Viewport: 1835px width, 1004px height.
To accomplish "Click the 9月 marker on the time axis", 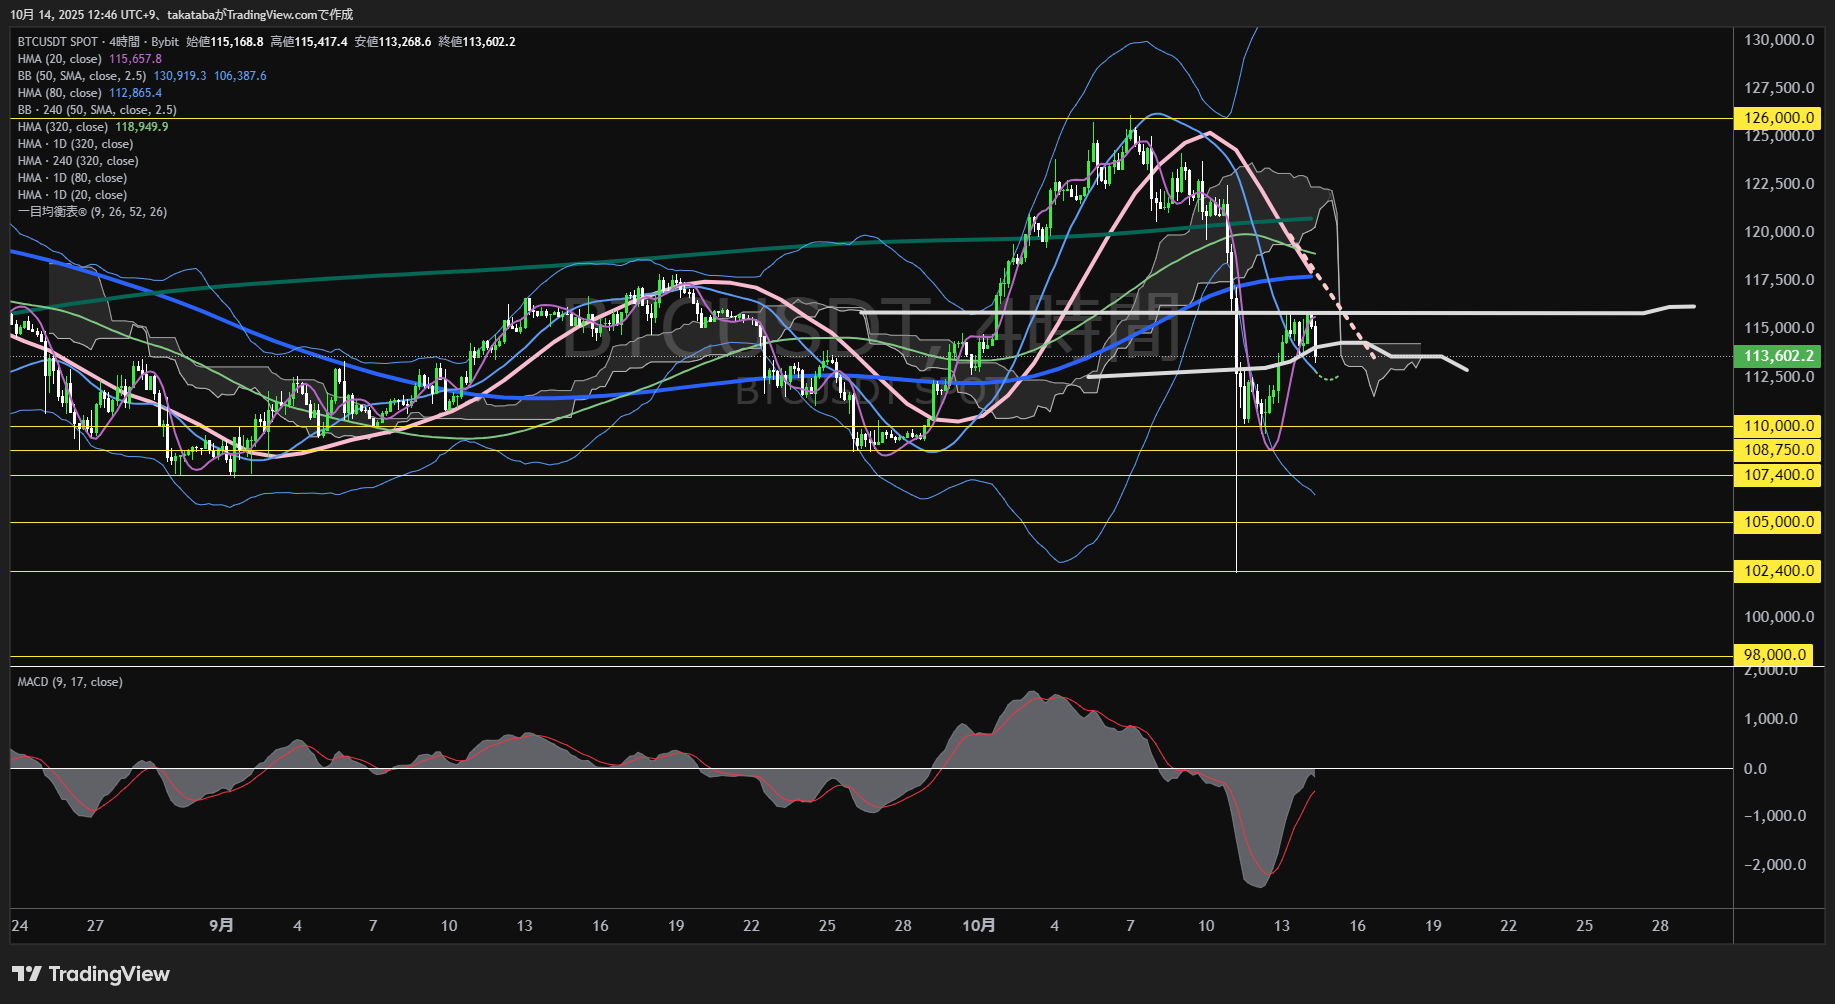I will tap(221, 926).
